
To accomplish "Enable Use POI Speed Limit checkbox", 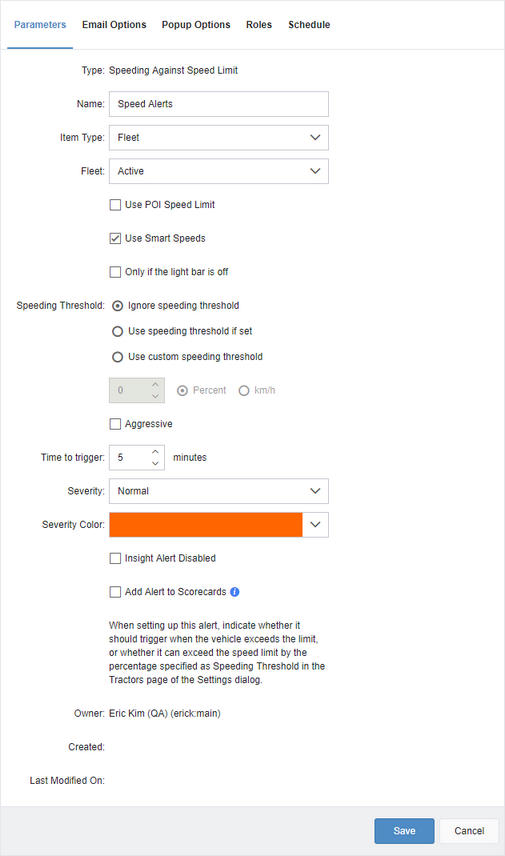I will [115, 205].
